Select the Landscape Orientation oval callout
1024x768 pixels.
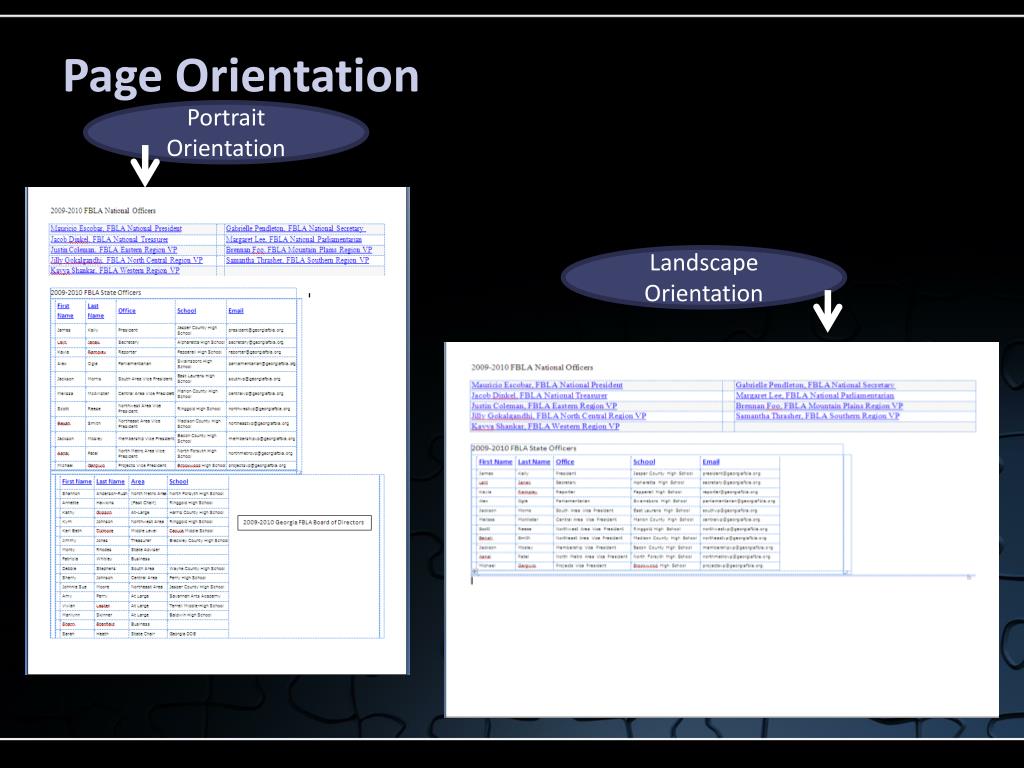click(x=703, y=278)
